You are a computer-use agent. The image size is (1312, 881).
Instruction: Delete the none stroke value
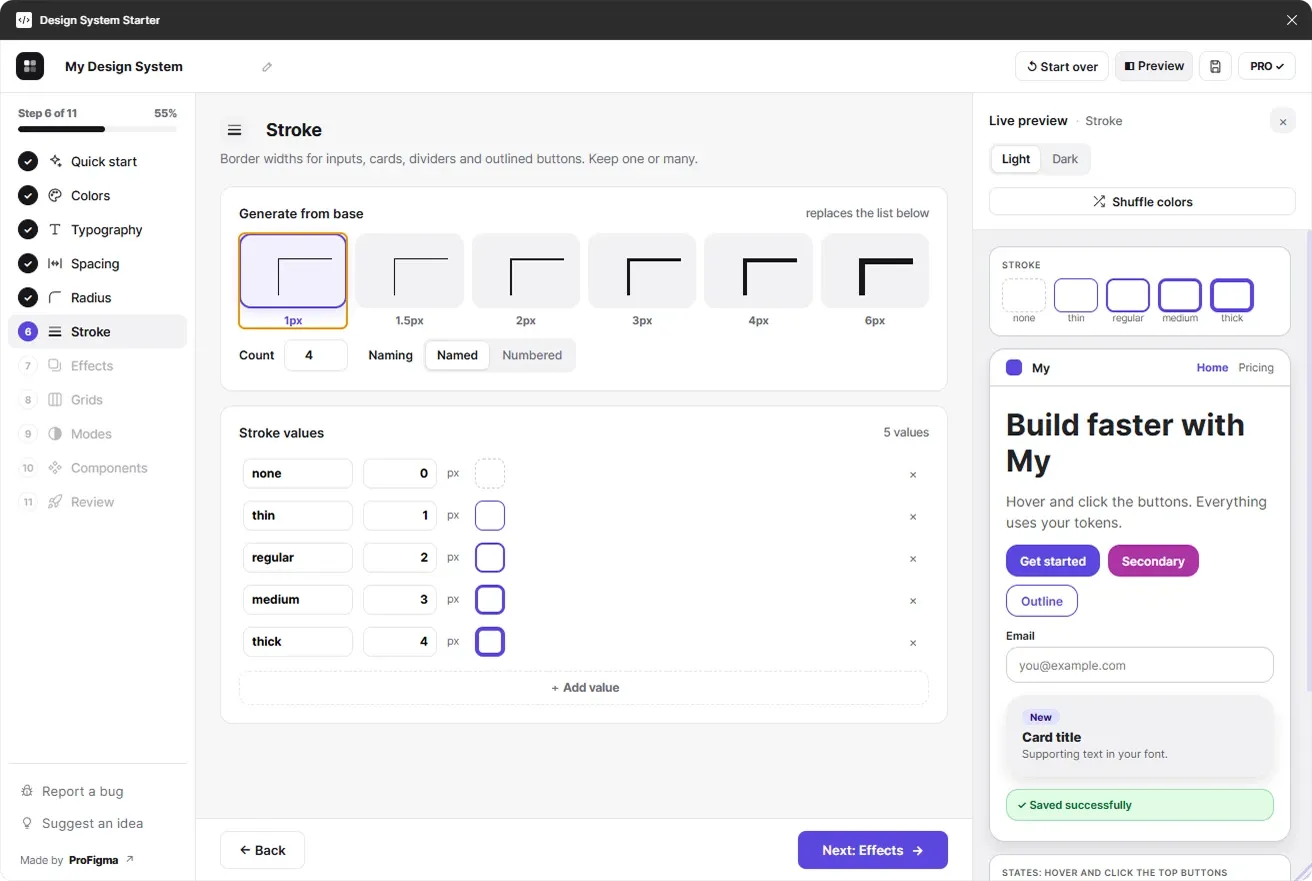point(913,475)
